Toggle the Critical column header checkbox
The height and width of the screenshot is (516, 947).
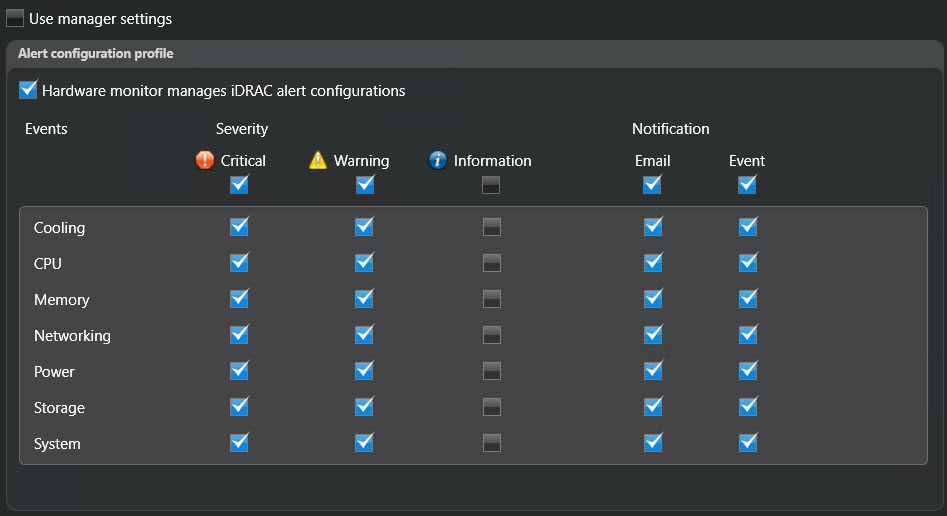click(x=239, y=184)
